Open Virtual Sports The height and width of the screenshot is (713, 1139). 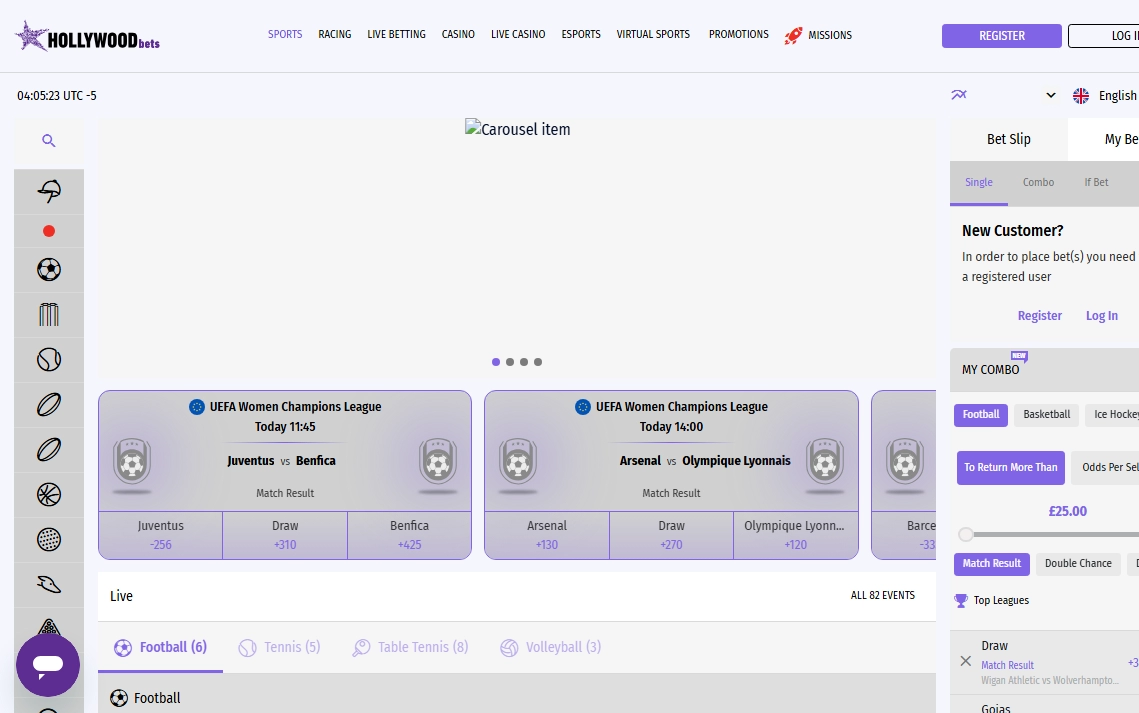pos(653,34)
